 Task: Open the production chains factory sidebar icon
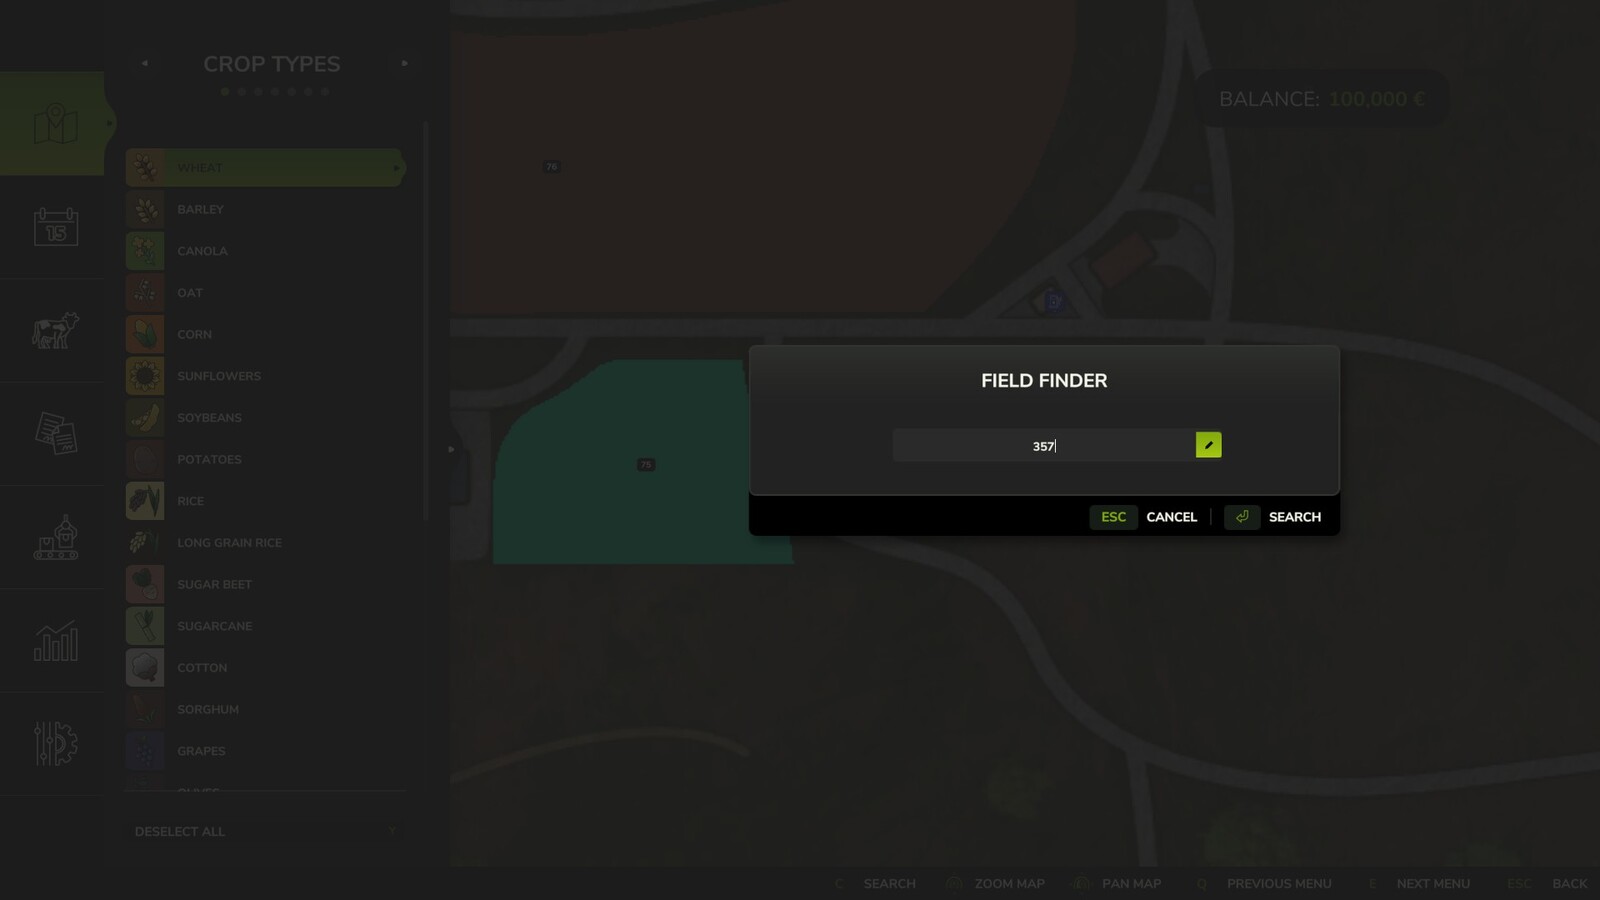(55, 537)
